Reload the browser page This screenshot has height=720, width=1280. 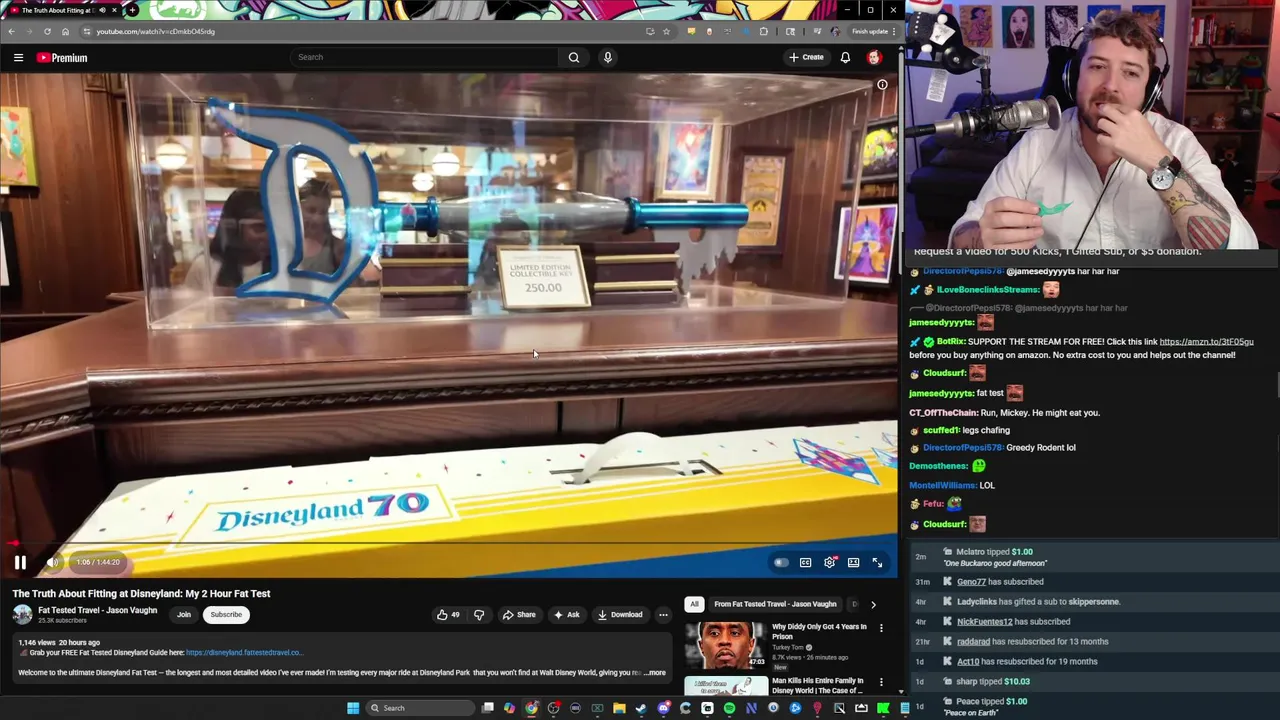pyautogui.click(x=47, y=31)
